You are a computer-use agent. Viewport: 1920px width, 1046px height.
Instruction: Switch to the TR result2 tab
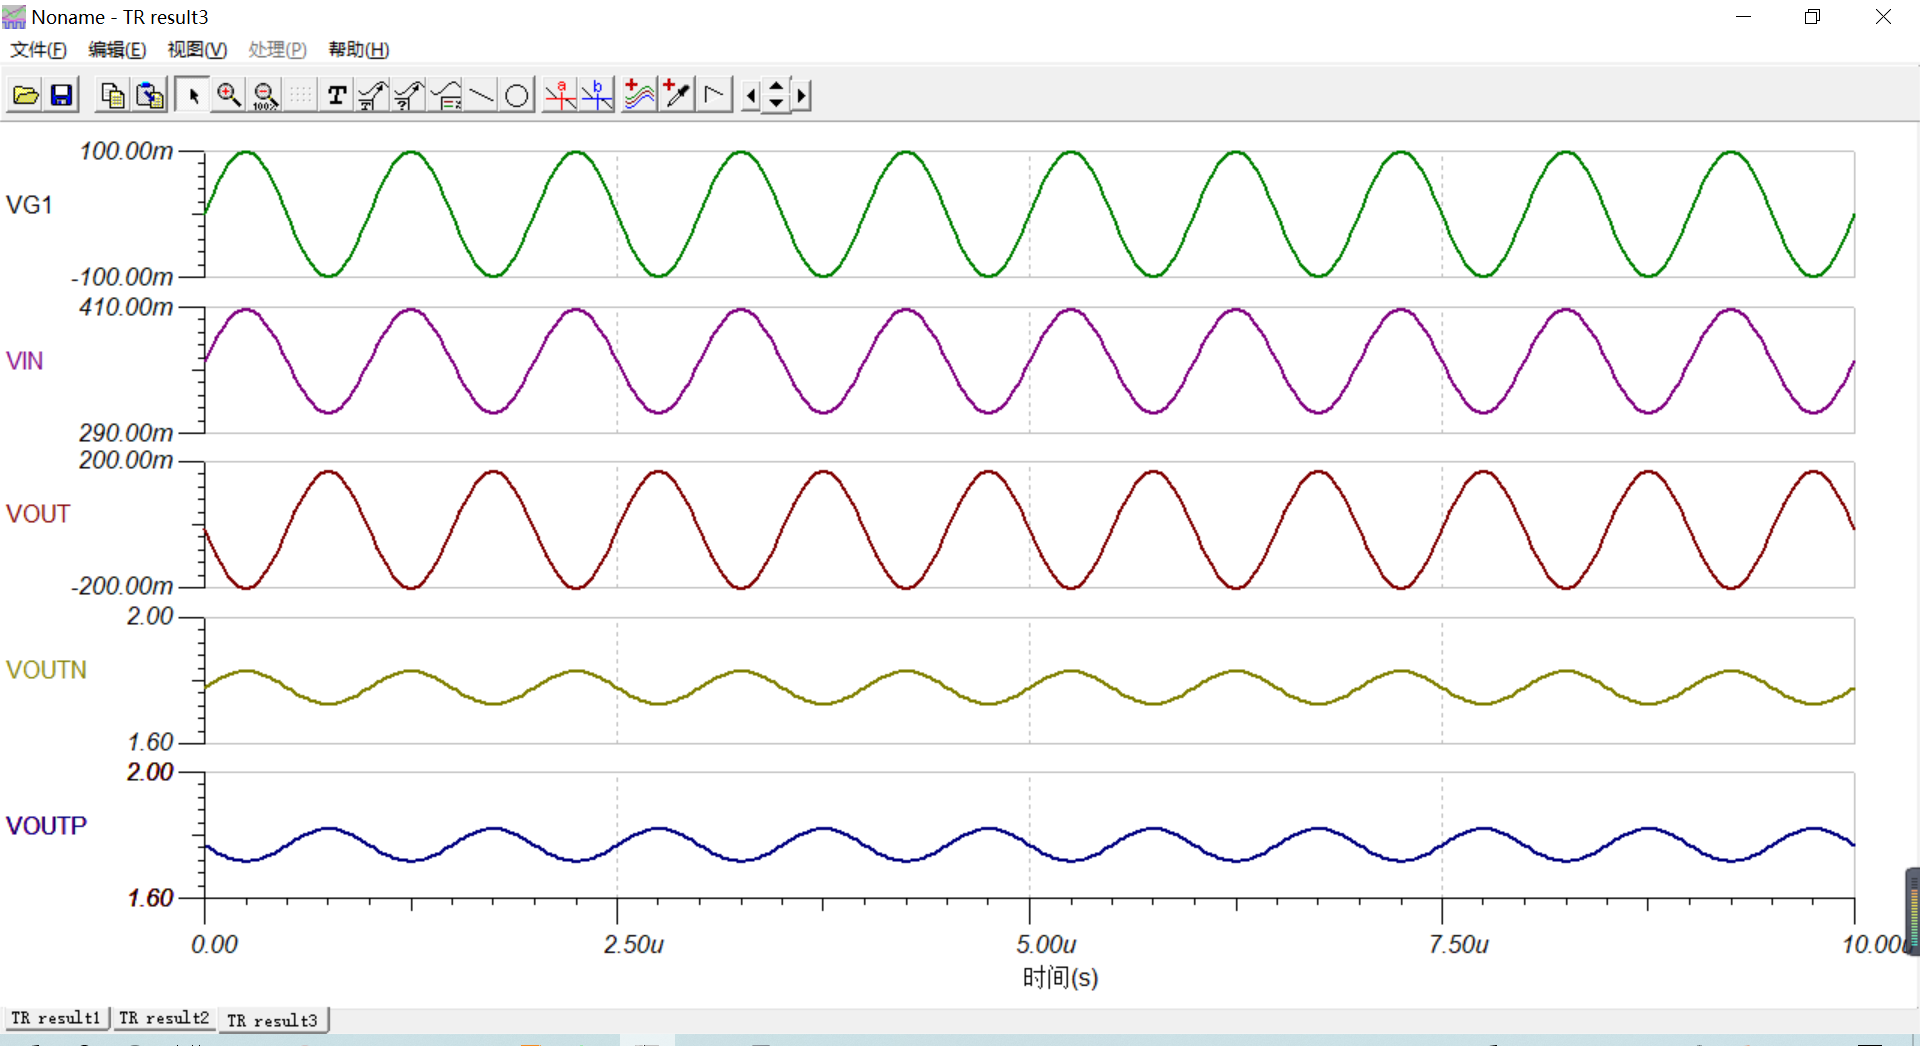click(x=164, y=1018)
